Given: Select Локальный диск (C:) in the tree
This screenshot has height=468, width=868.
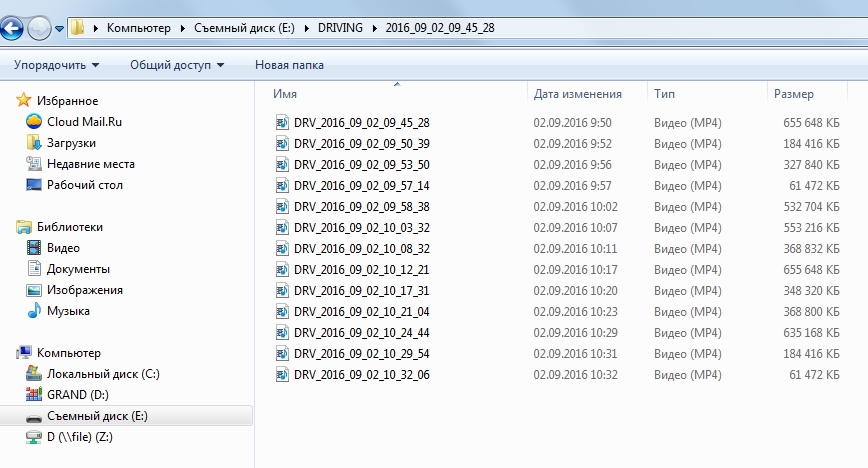Looking at the screenshot, I should (x=103, y=374).
